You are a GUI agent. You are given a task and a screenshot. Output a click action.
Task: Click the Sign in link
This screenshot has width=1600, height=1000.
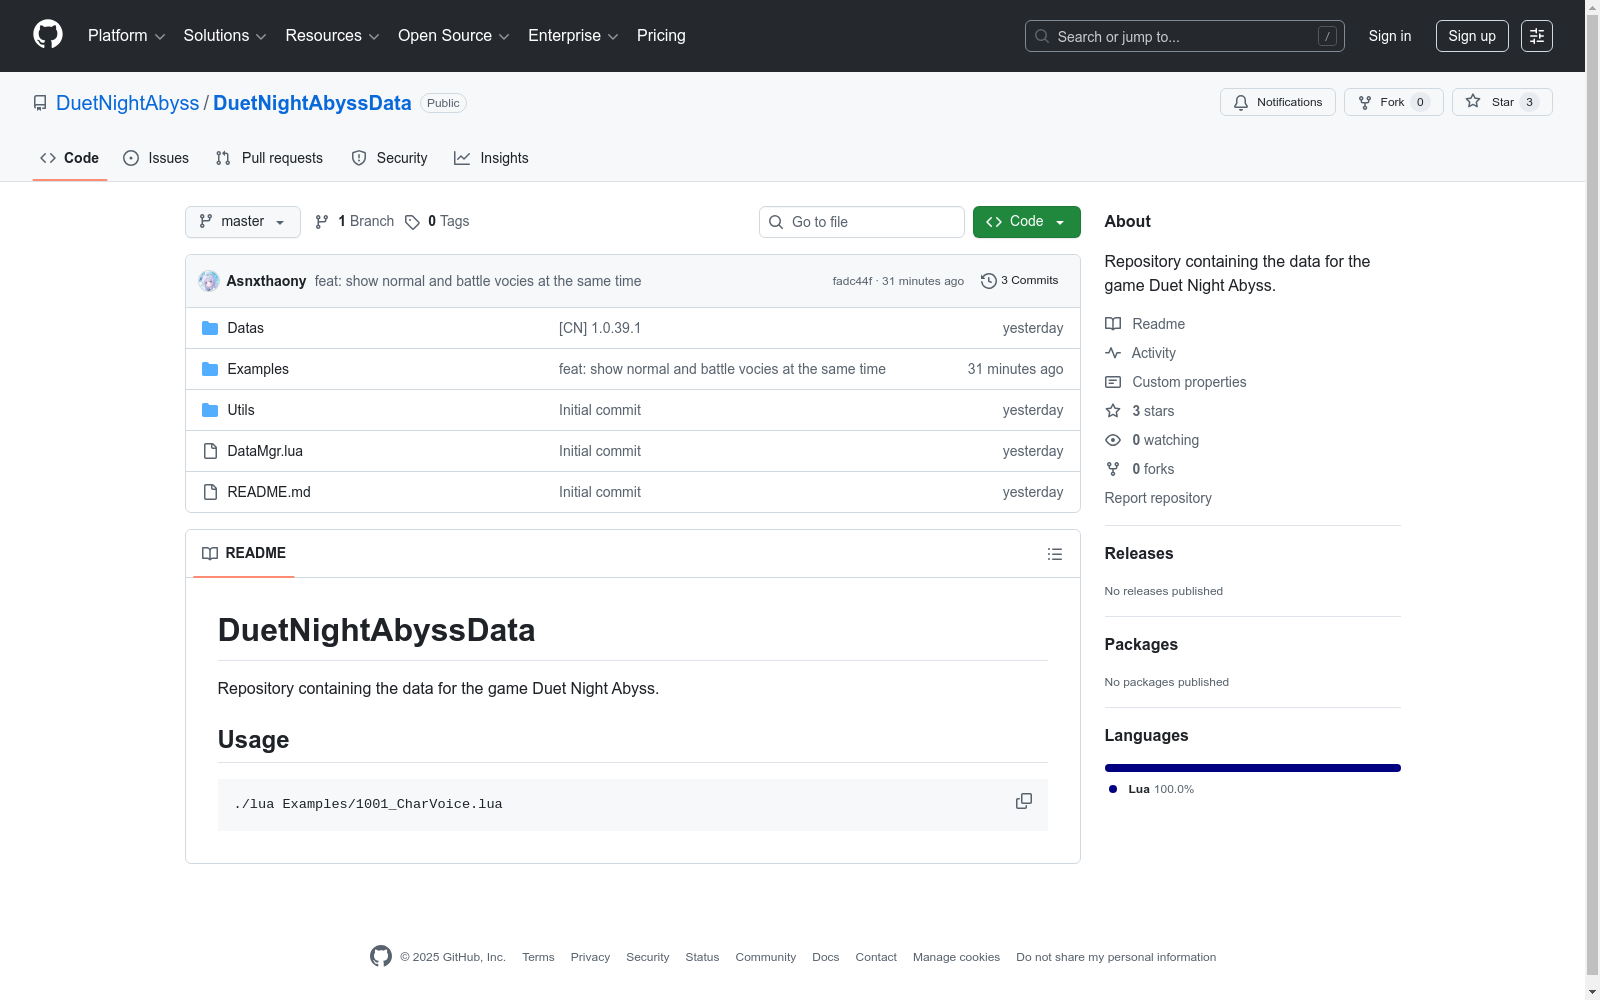coord(1390,36)
